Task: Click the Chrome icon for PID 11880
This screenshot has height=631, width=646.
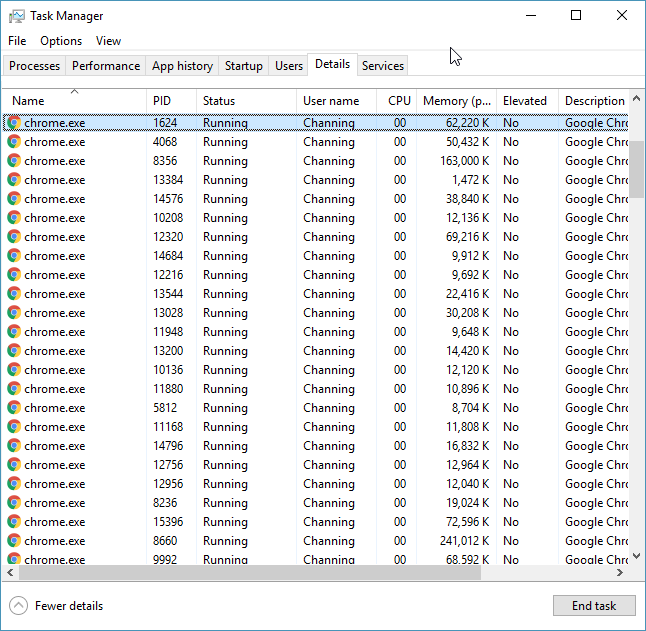Action: coord(14,388)
